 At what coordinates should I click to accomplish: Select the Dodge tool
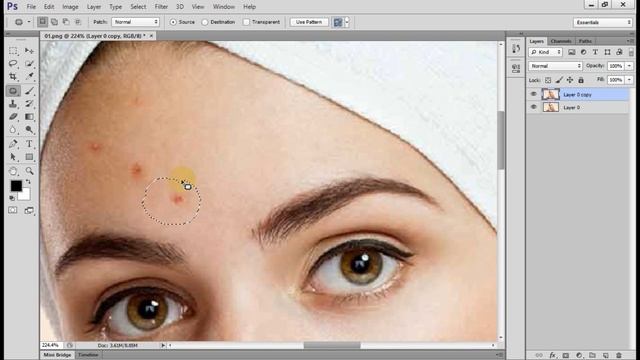pyautogui.click(x=29, y=130)
